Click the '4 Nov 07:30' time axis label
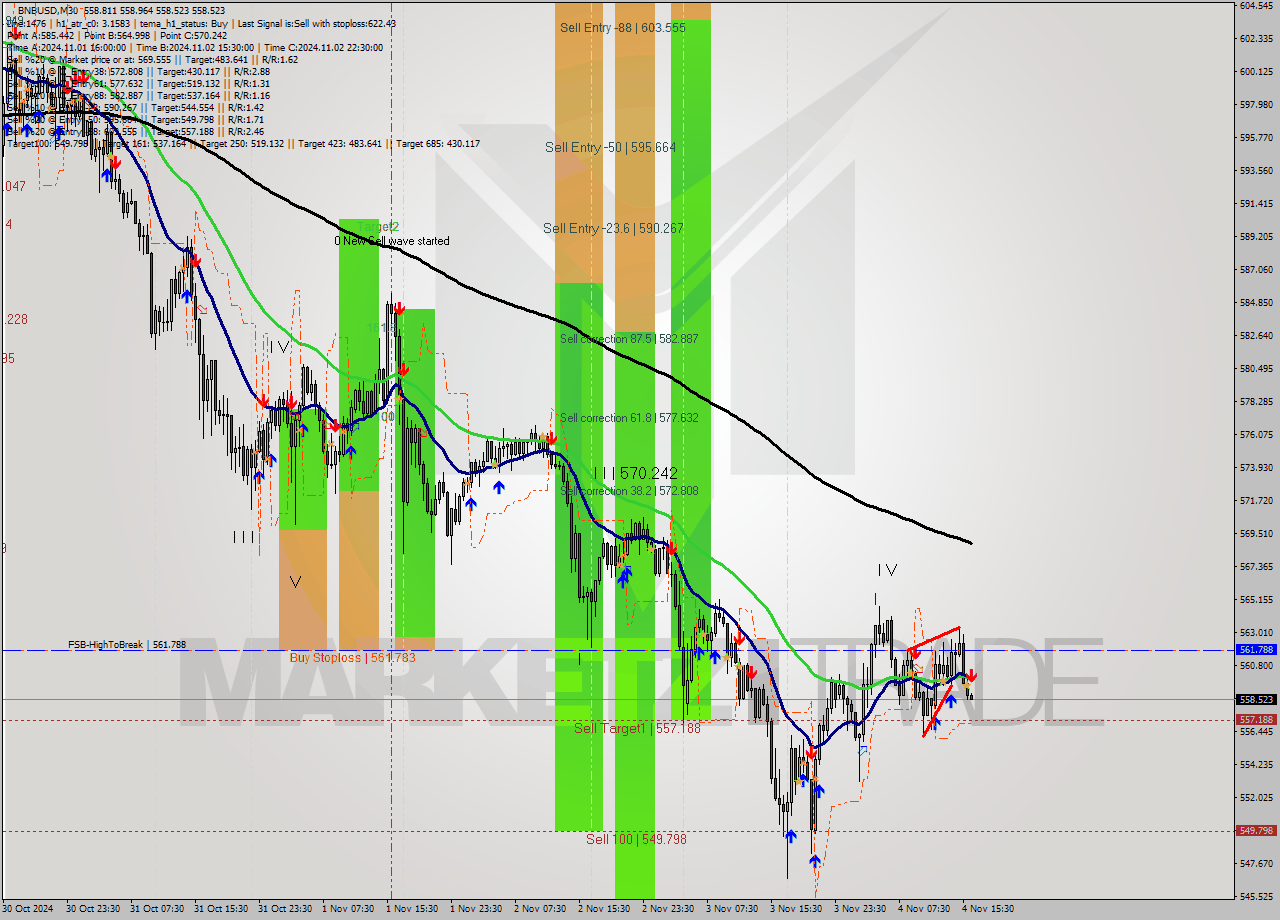 point(924,909)
